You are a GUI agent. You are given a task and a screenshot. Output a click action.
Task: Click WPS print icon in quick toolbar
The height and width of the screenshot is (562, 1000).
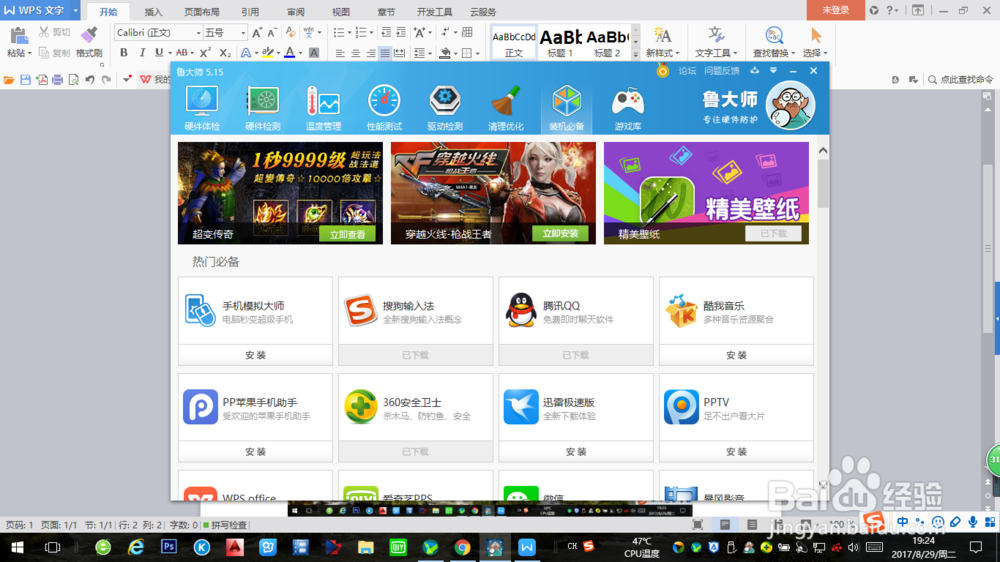[x=57, y=80]
